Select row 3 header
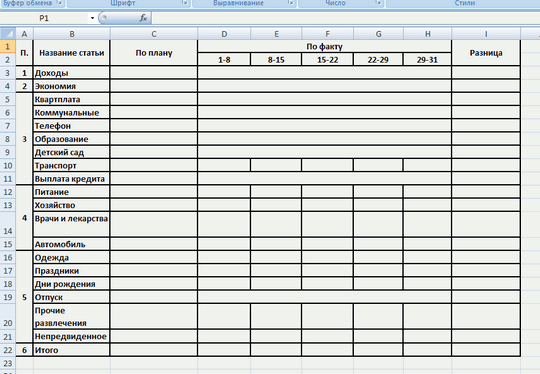Viewport: 540px width, 374px height. tap(8, 73)
